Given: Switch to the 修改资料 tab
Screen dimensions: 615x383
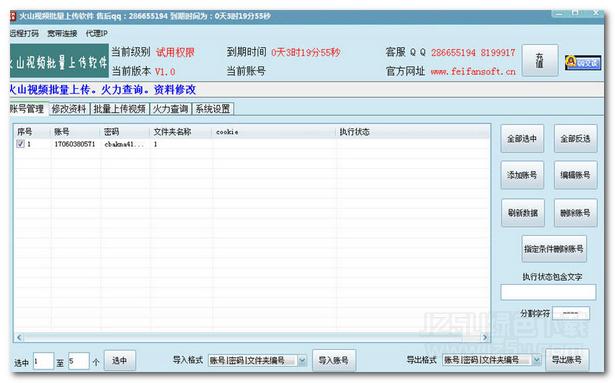Looking at the screenshot, I should tap(69, 109).
